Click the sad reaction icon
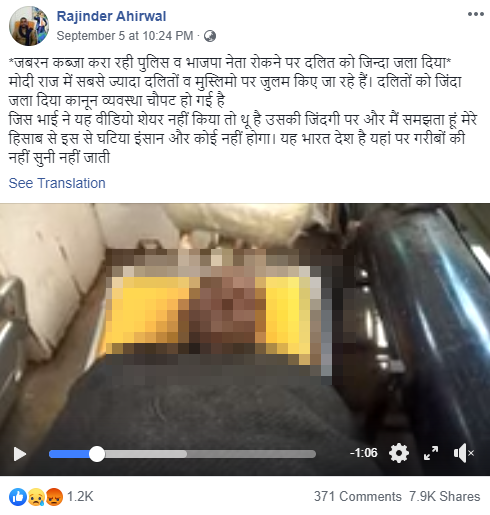The height and width of the screenshot is (515, 490). tap(36, 497)
